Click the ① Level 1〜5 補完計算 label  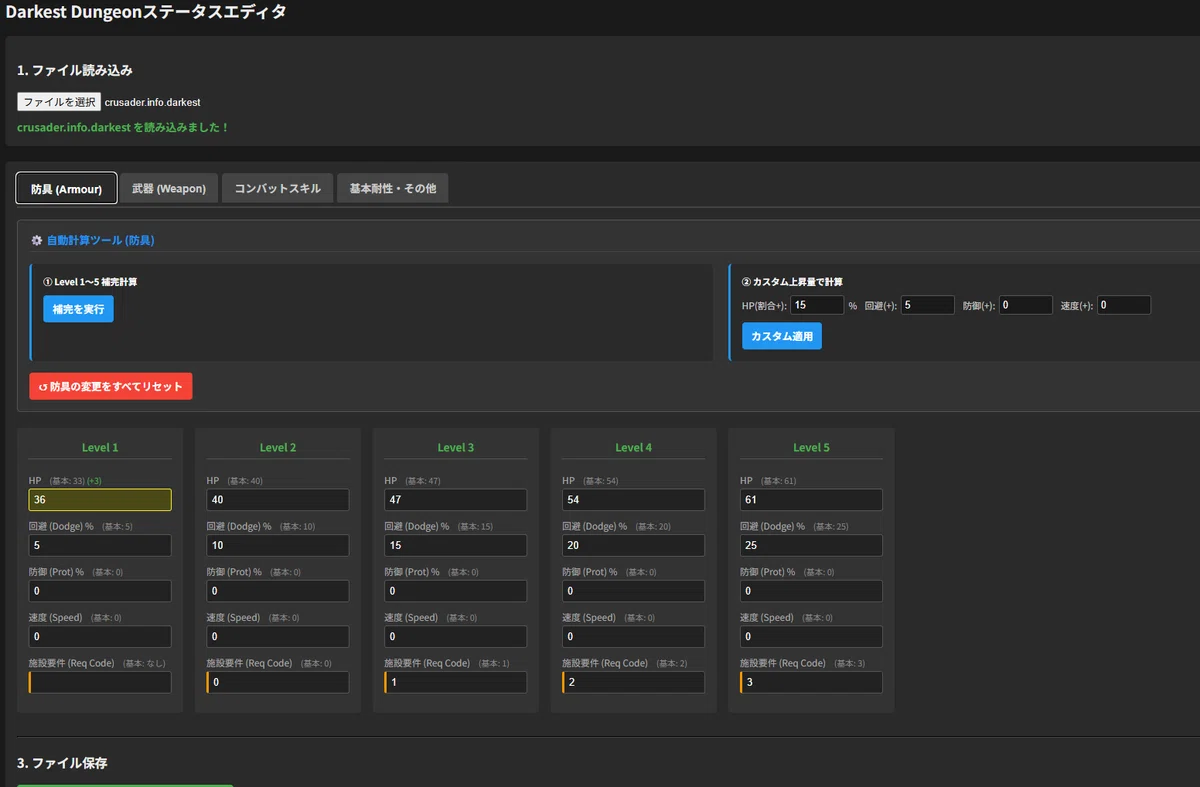(x=90, y=282)
